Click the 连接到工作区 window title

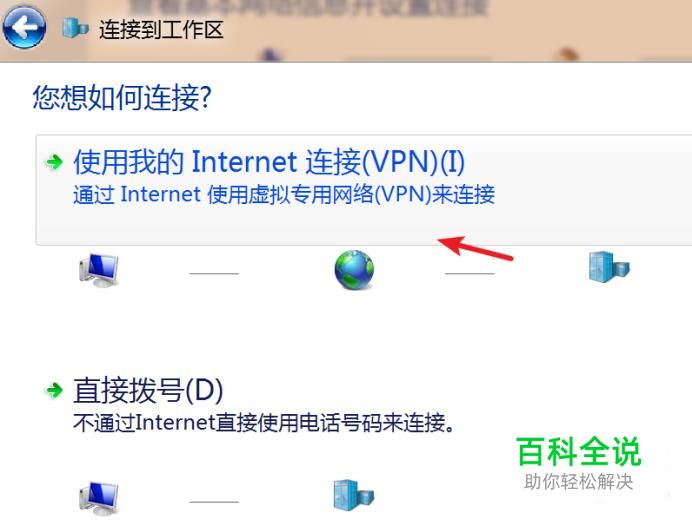coord(161,30)
